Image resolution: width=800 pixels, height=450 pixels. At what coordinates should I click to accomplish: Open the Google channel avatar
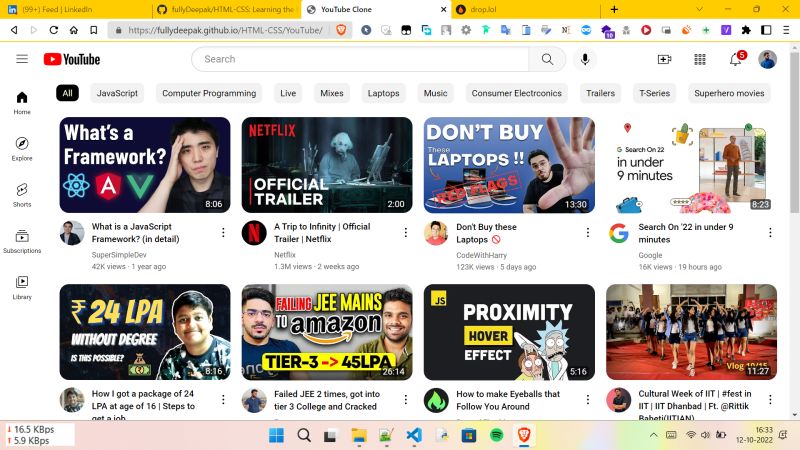click(x=618, y=233)
